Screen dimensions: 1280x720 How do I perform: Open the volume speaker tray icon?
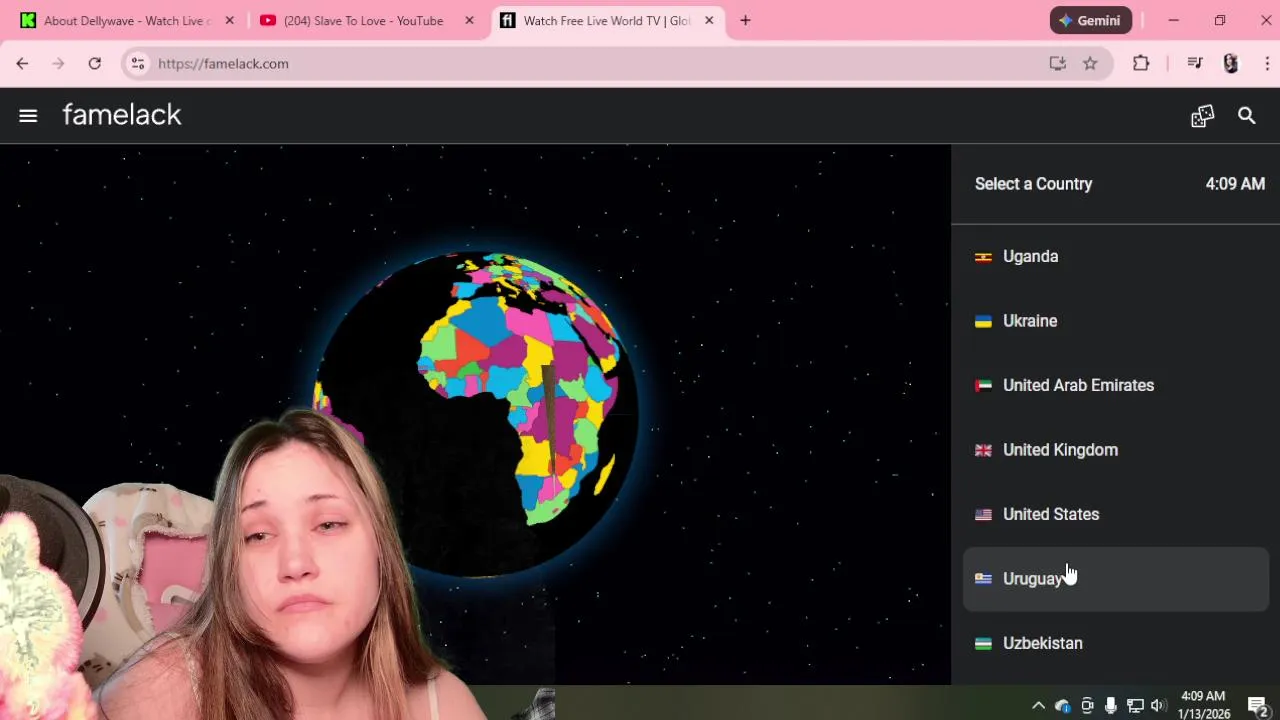(1158, 705)
